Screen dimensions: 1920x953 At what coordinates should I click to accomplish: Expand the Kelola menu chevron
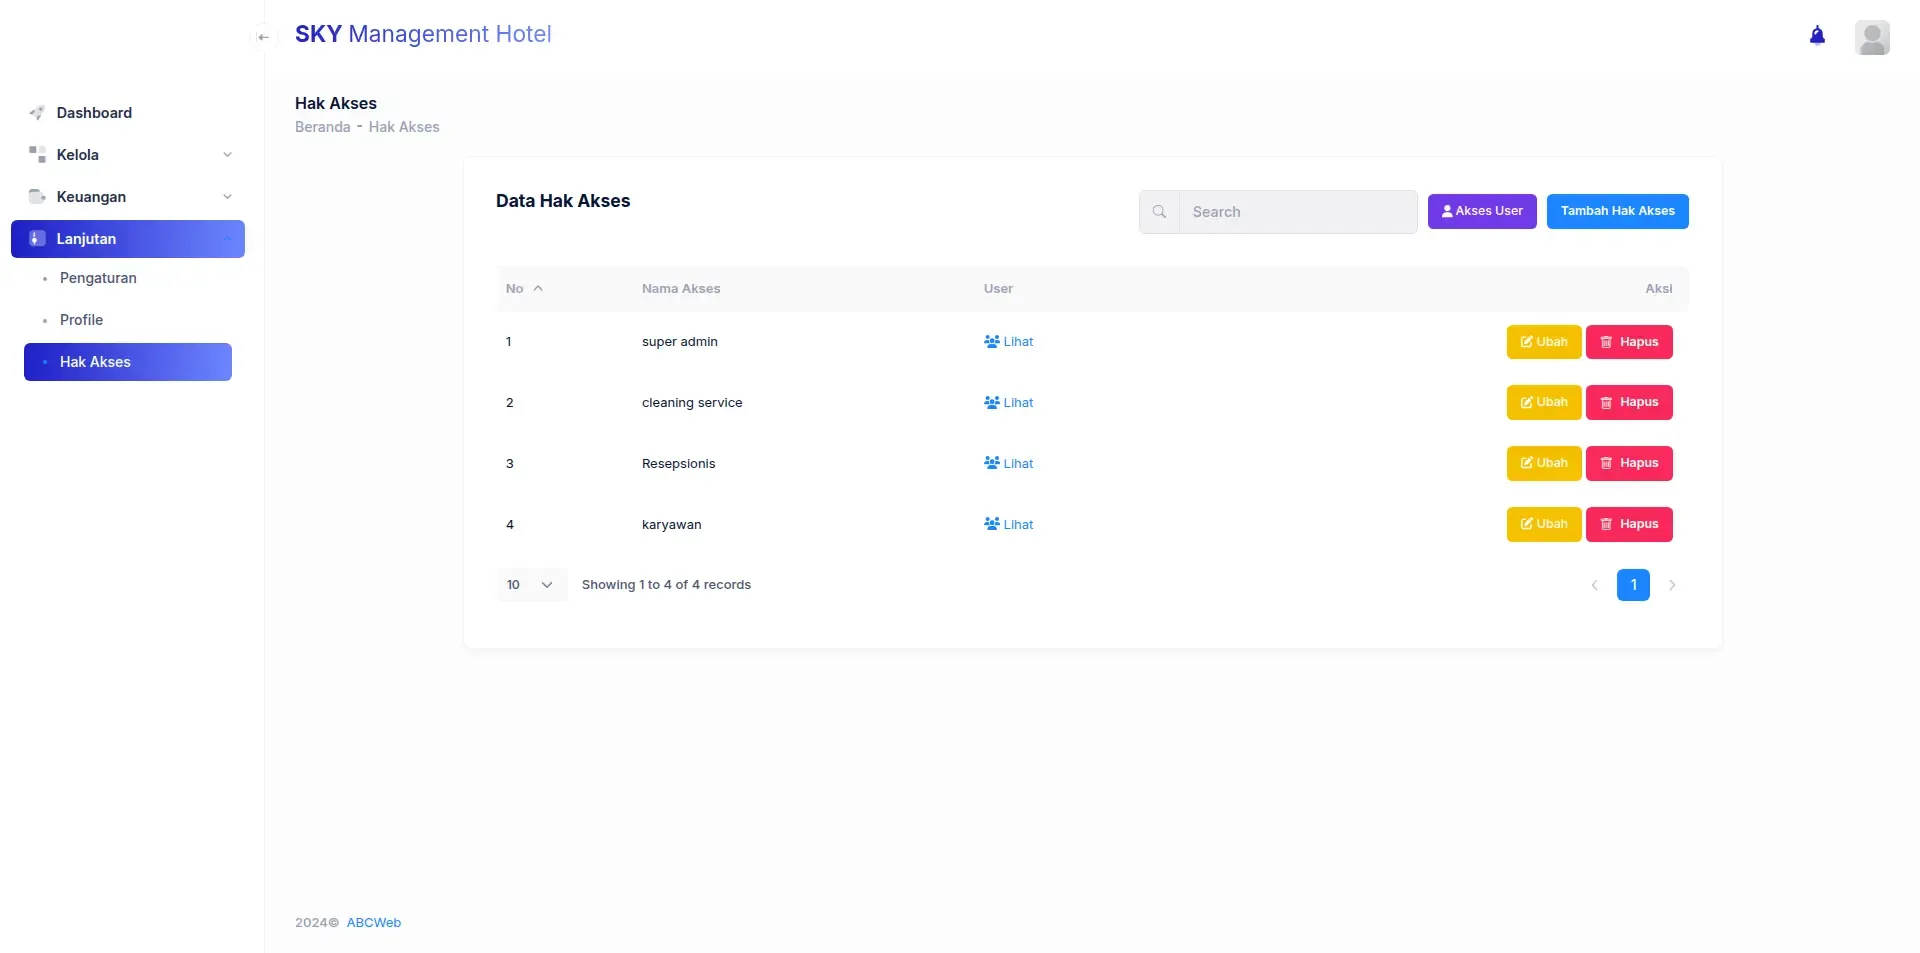pos(227,155)
